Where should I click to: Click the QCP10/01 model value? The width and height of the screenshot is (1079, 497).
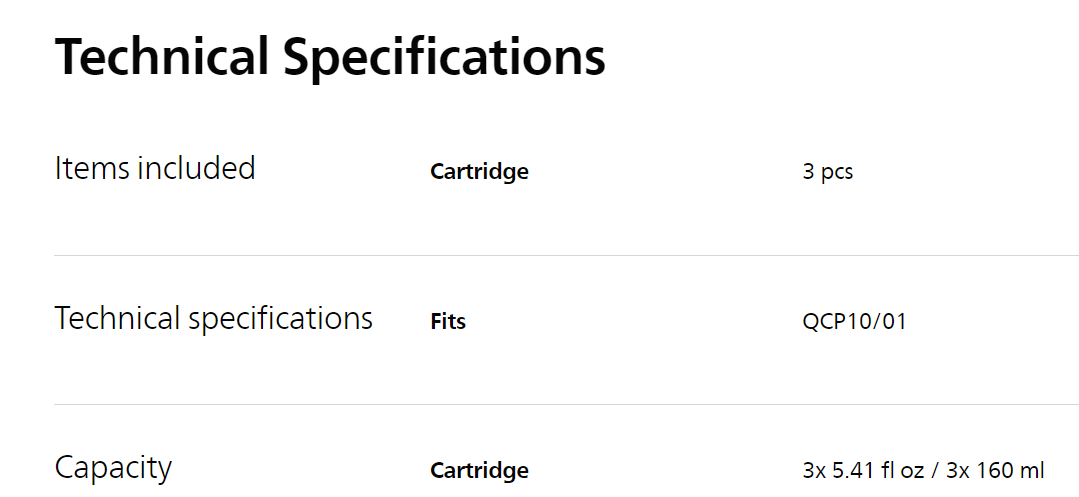854,322
